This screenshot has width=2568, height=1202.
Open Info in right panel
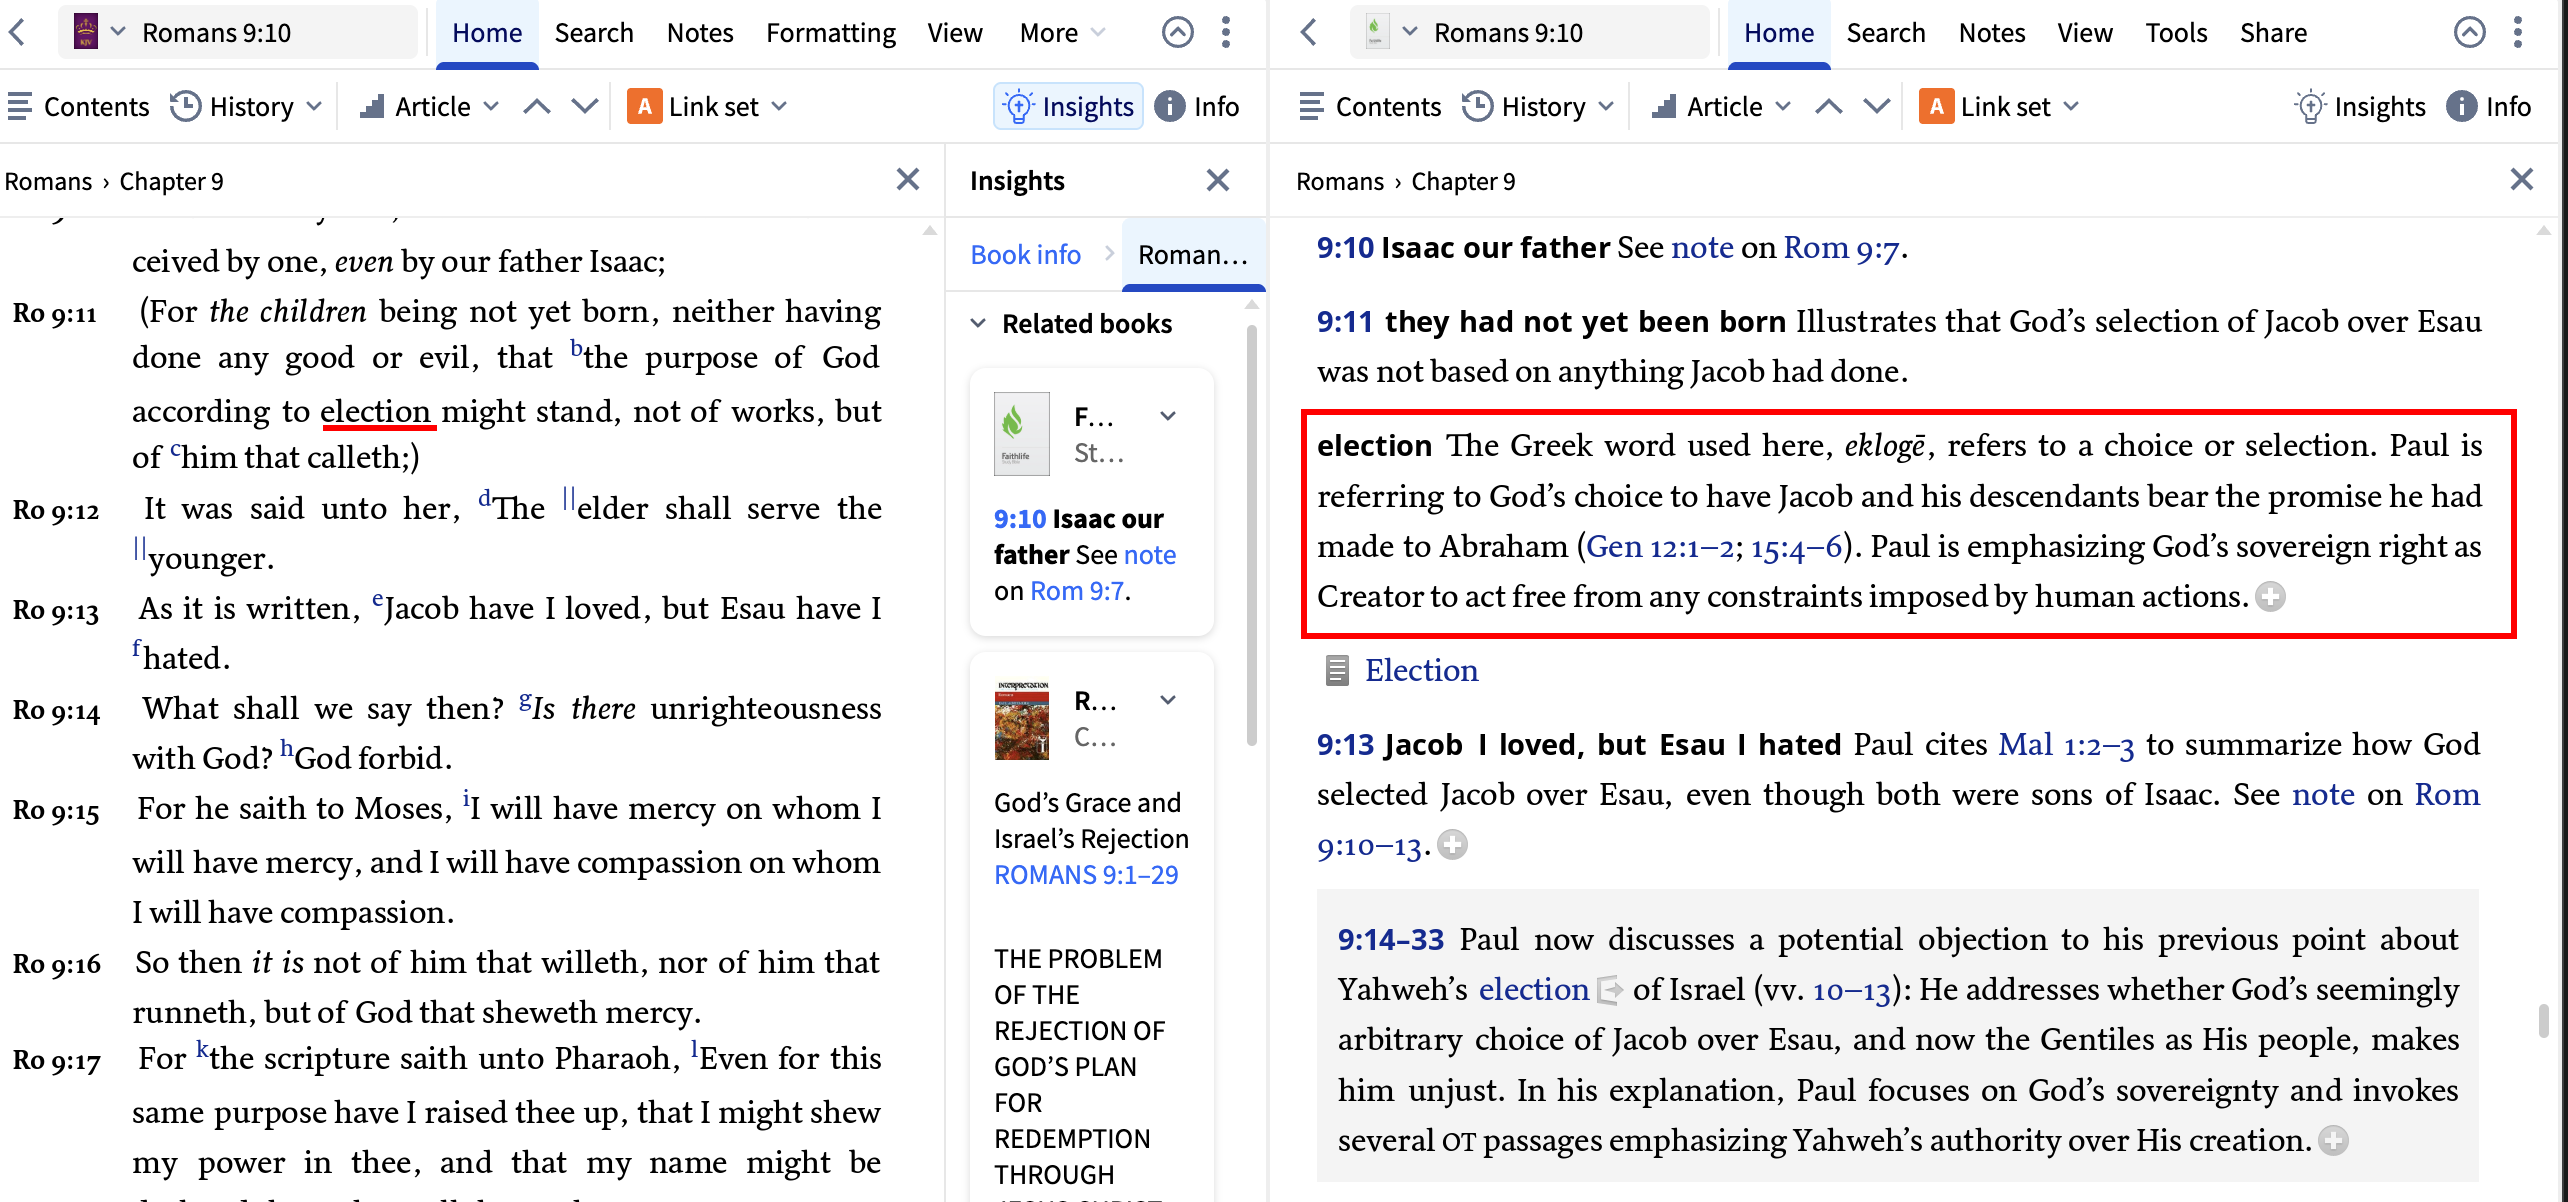pos(2489,106)
